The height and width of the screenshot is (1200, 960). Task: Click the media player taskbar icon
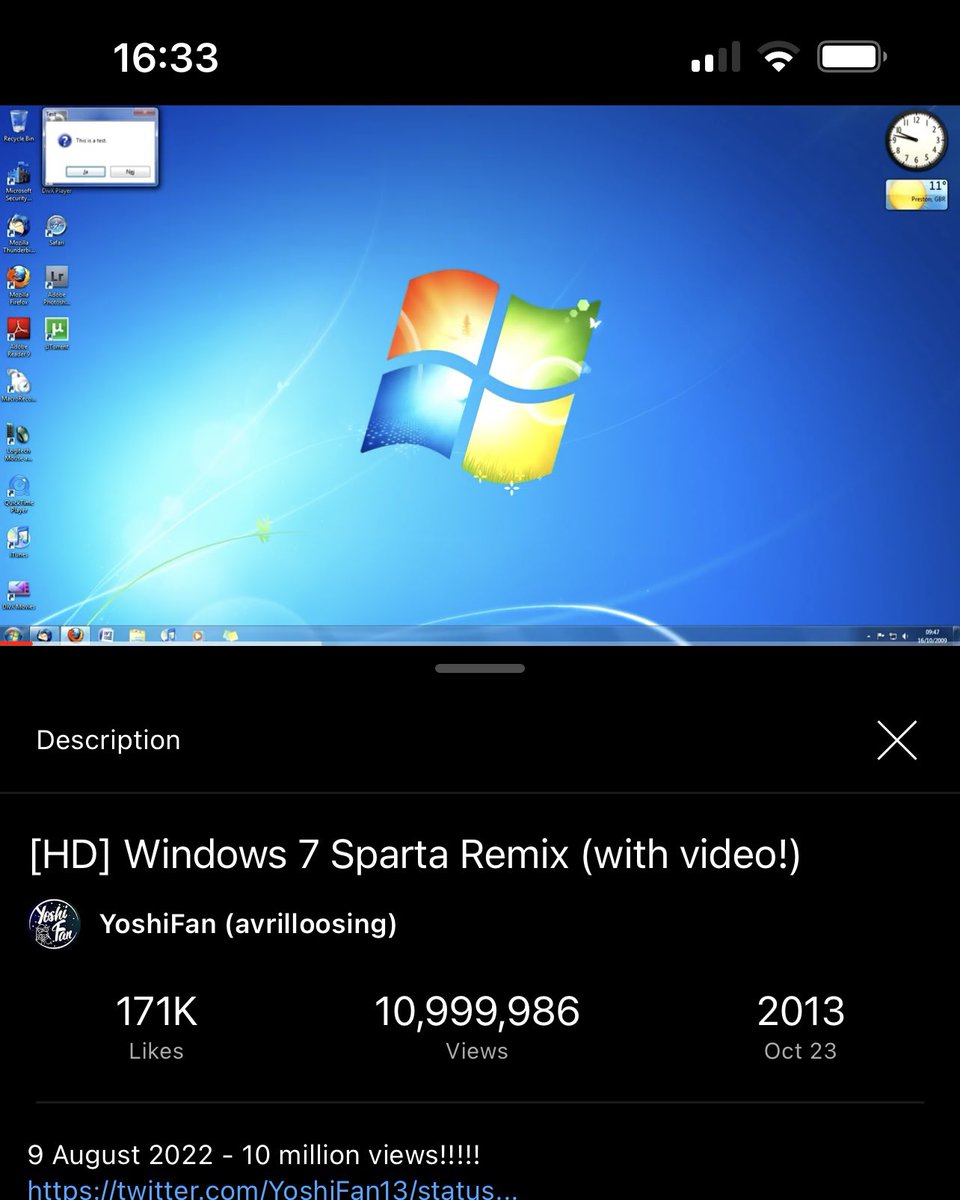[x=198, y=635]
